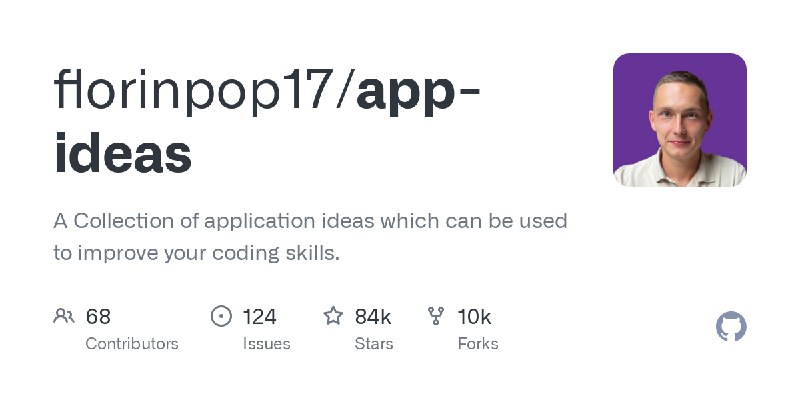Click the star outline icon
800x400 pixels.
pyautogui.click(x=333, y=316)
